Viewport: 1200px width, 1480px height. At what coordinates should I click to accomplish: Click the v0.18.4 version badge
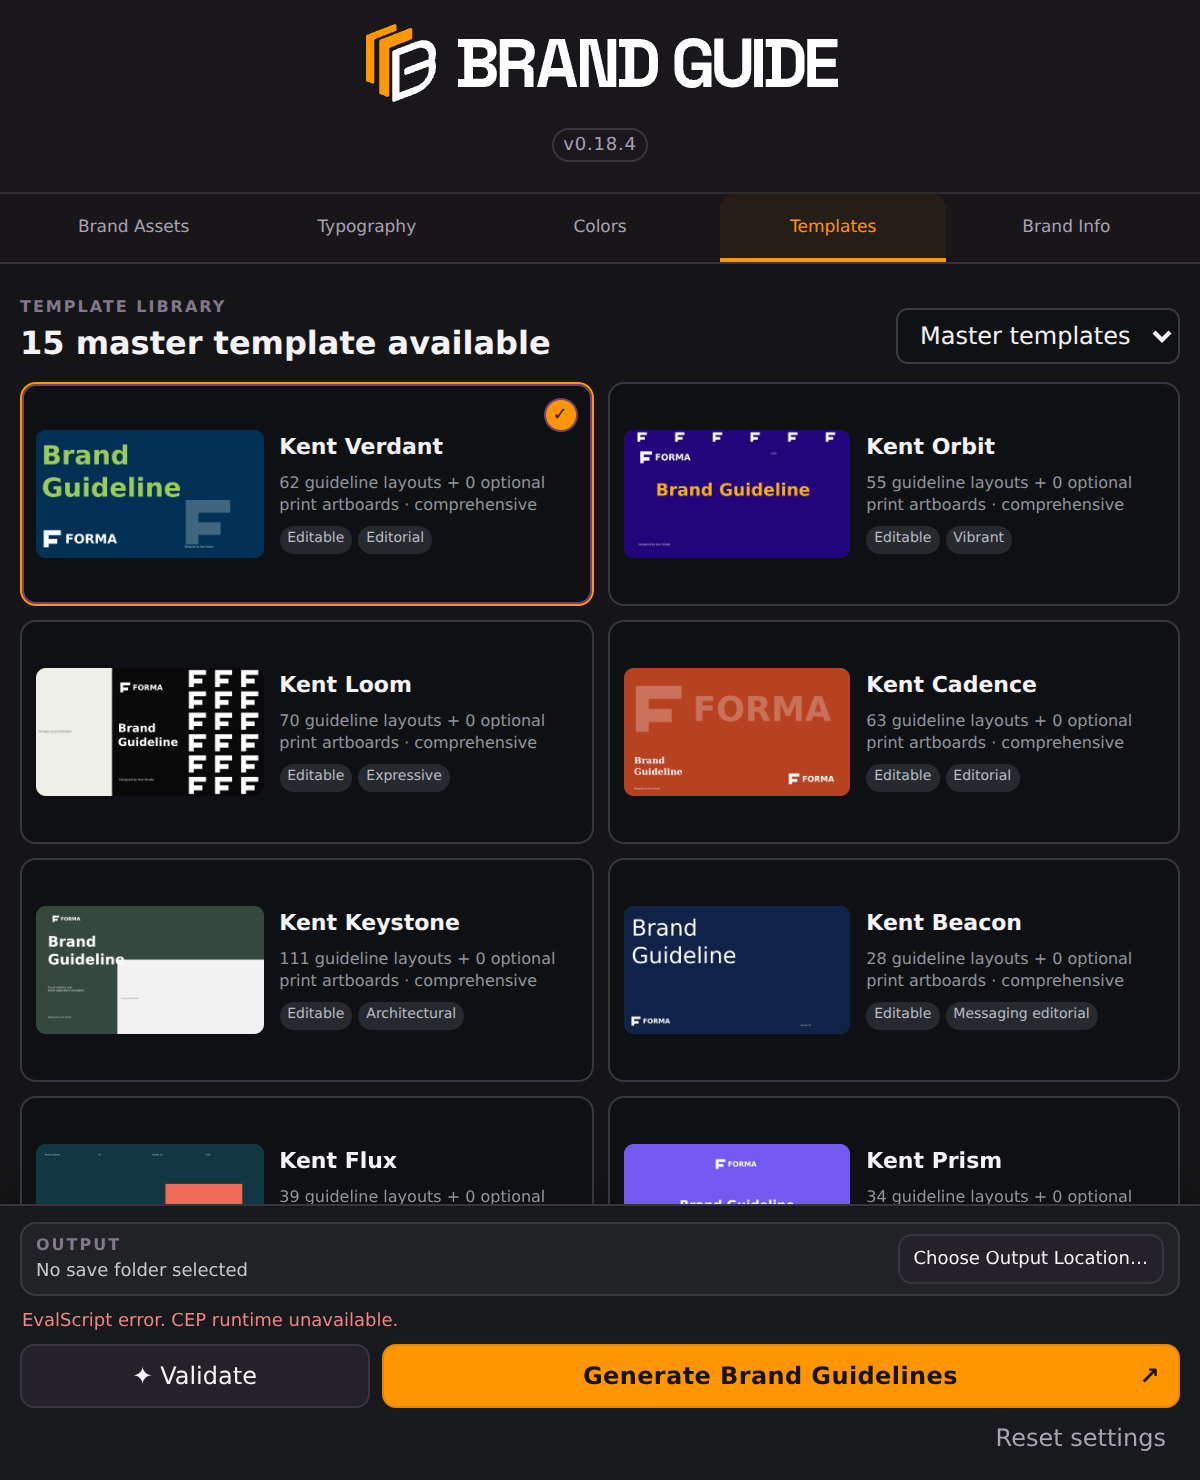[600, 144]
